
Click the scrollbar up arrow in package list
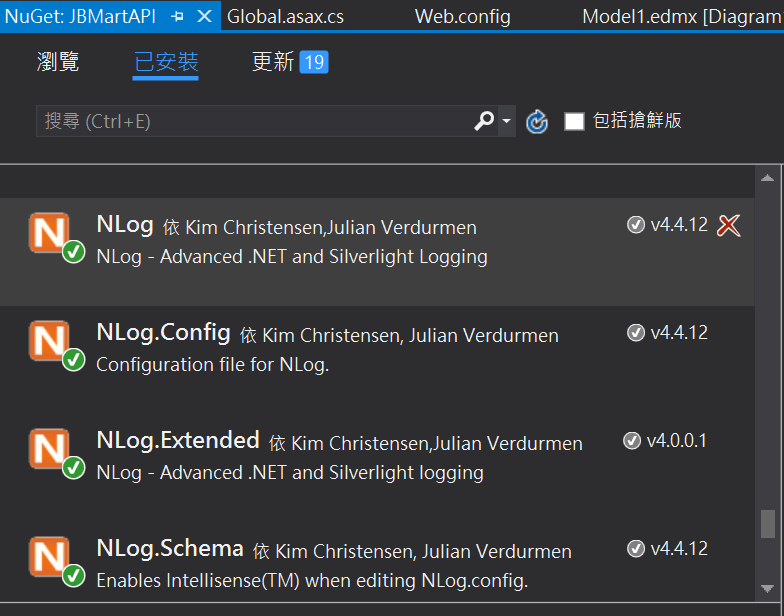tap(767, 178)
